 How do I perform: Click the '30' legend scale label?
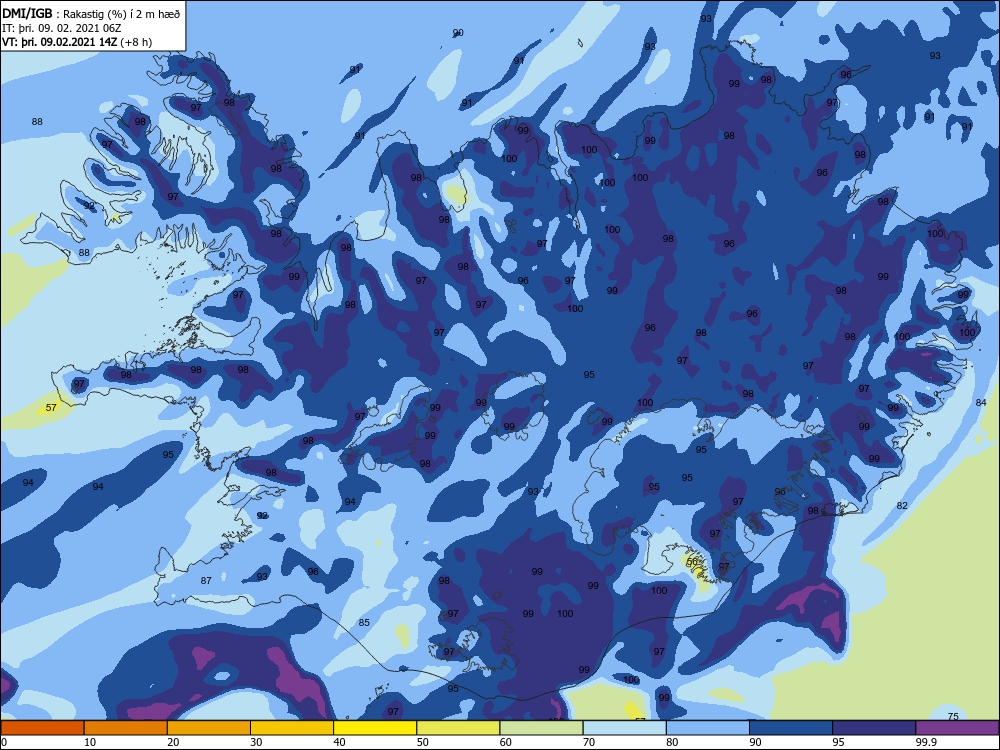tap(256, 742)
